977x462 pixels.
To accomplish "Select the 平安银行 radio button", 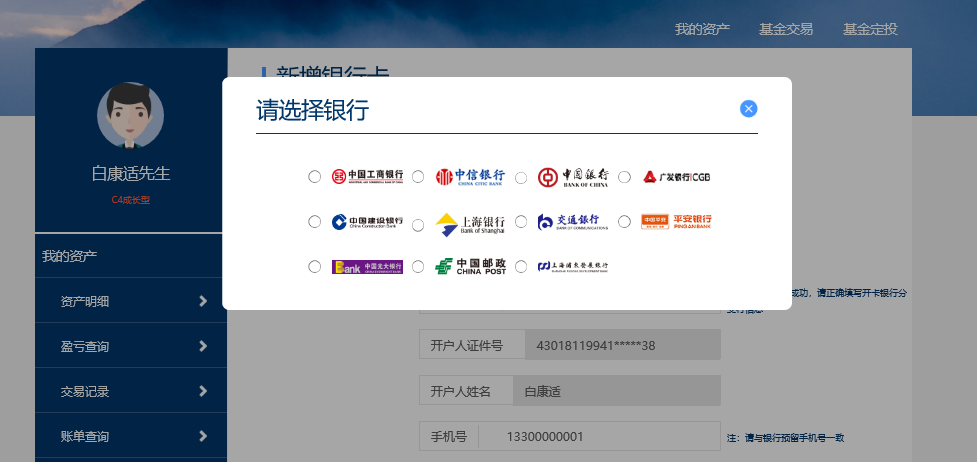I will coord(624,221).
